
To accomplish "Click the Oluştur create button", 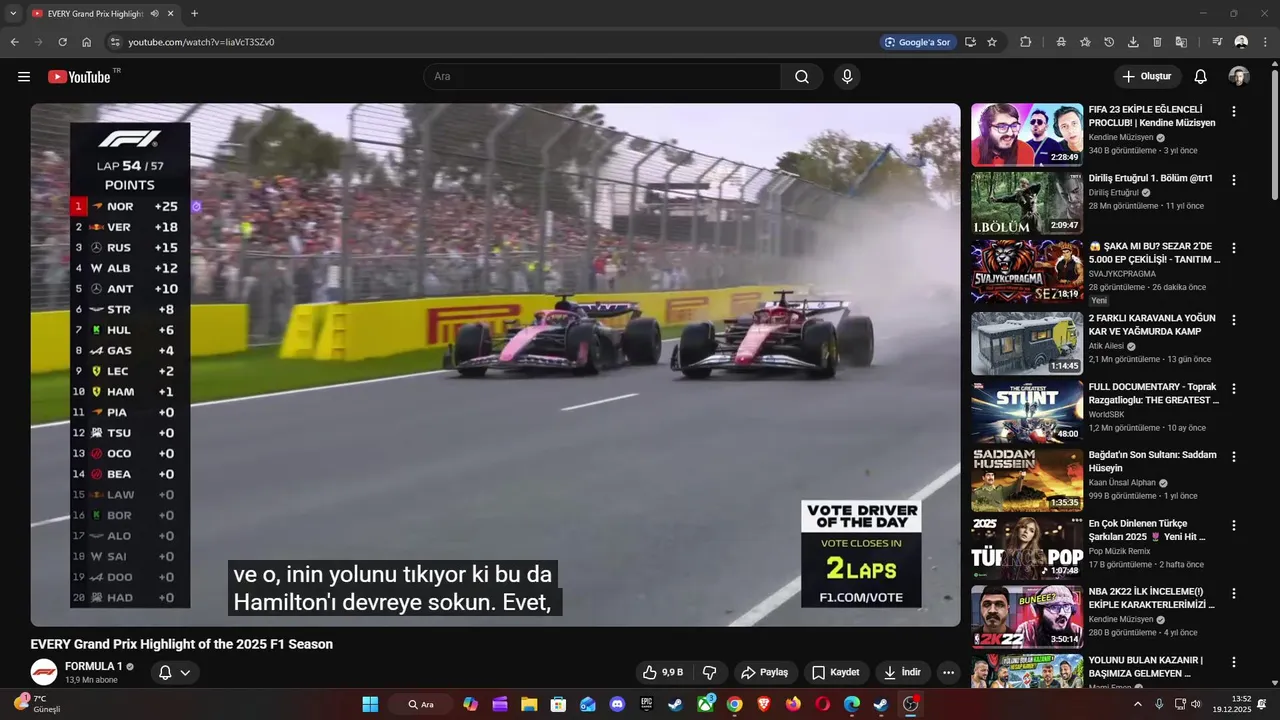I will tap(1148, 77).
